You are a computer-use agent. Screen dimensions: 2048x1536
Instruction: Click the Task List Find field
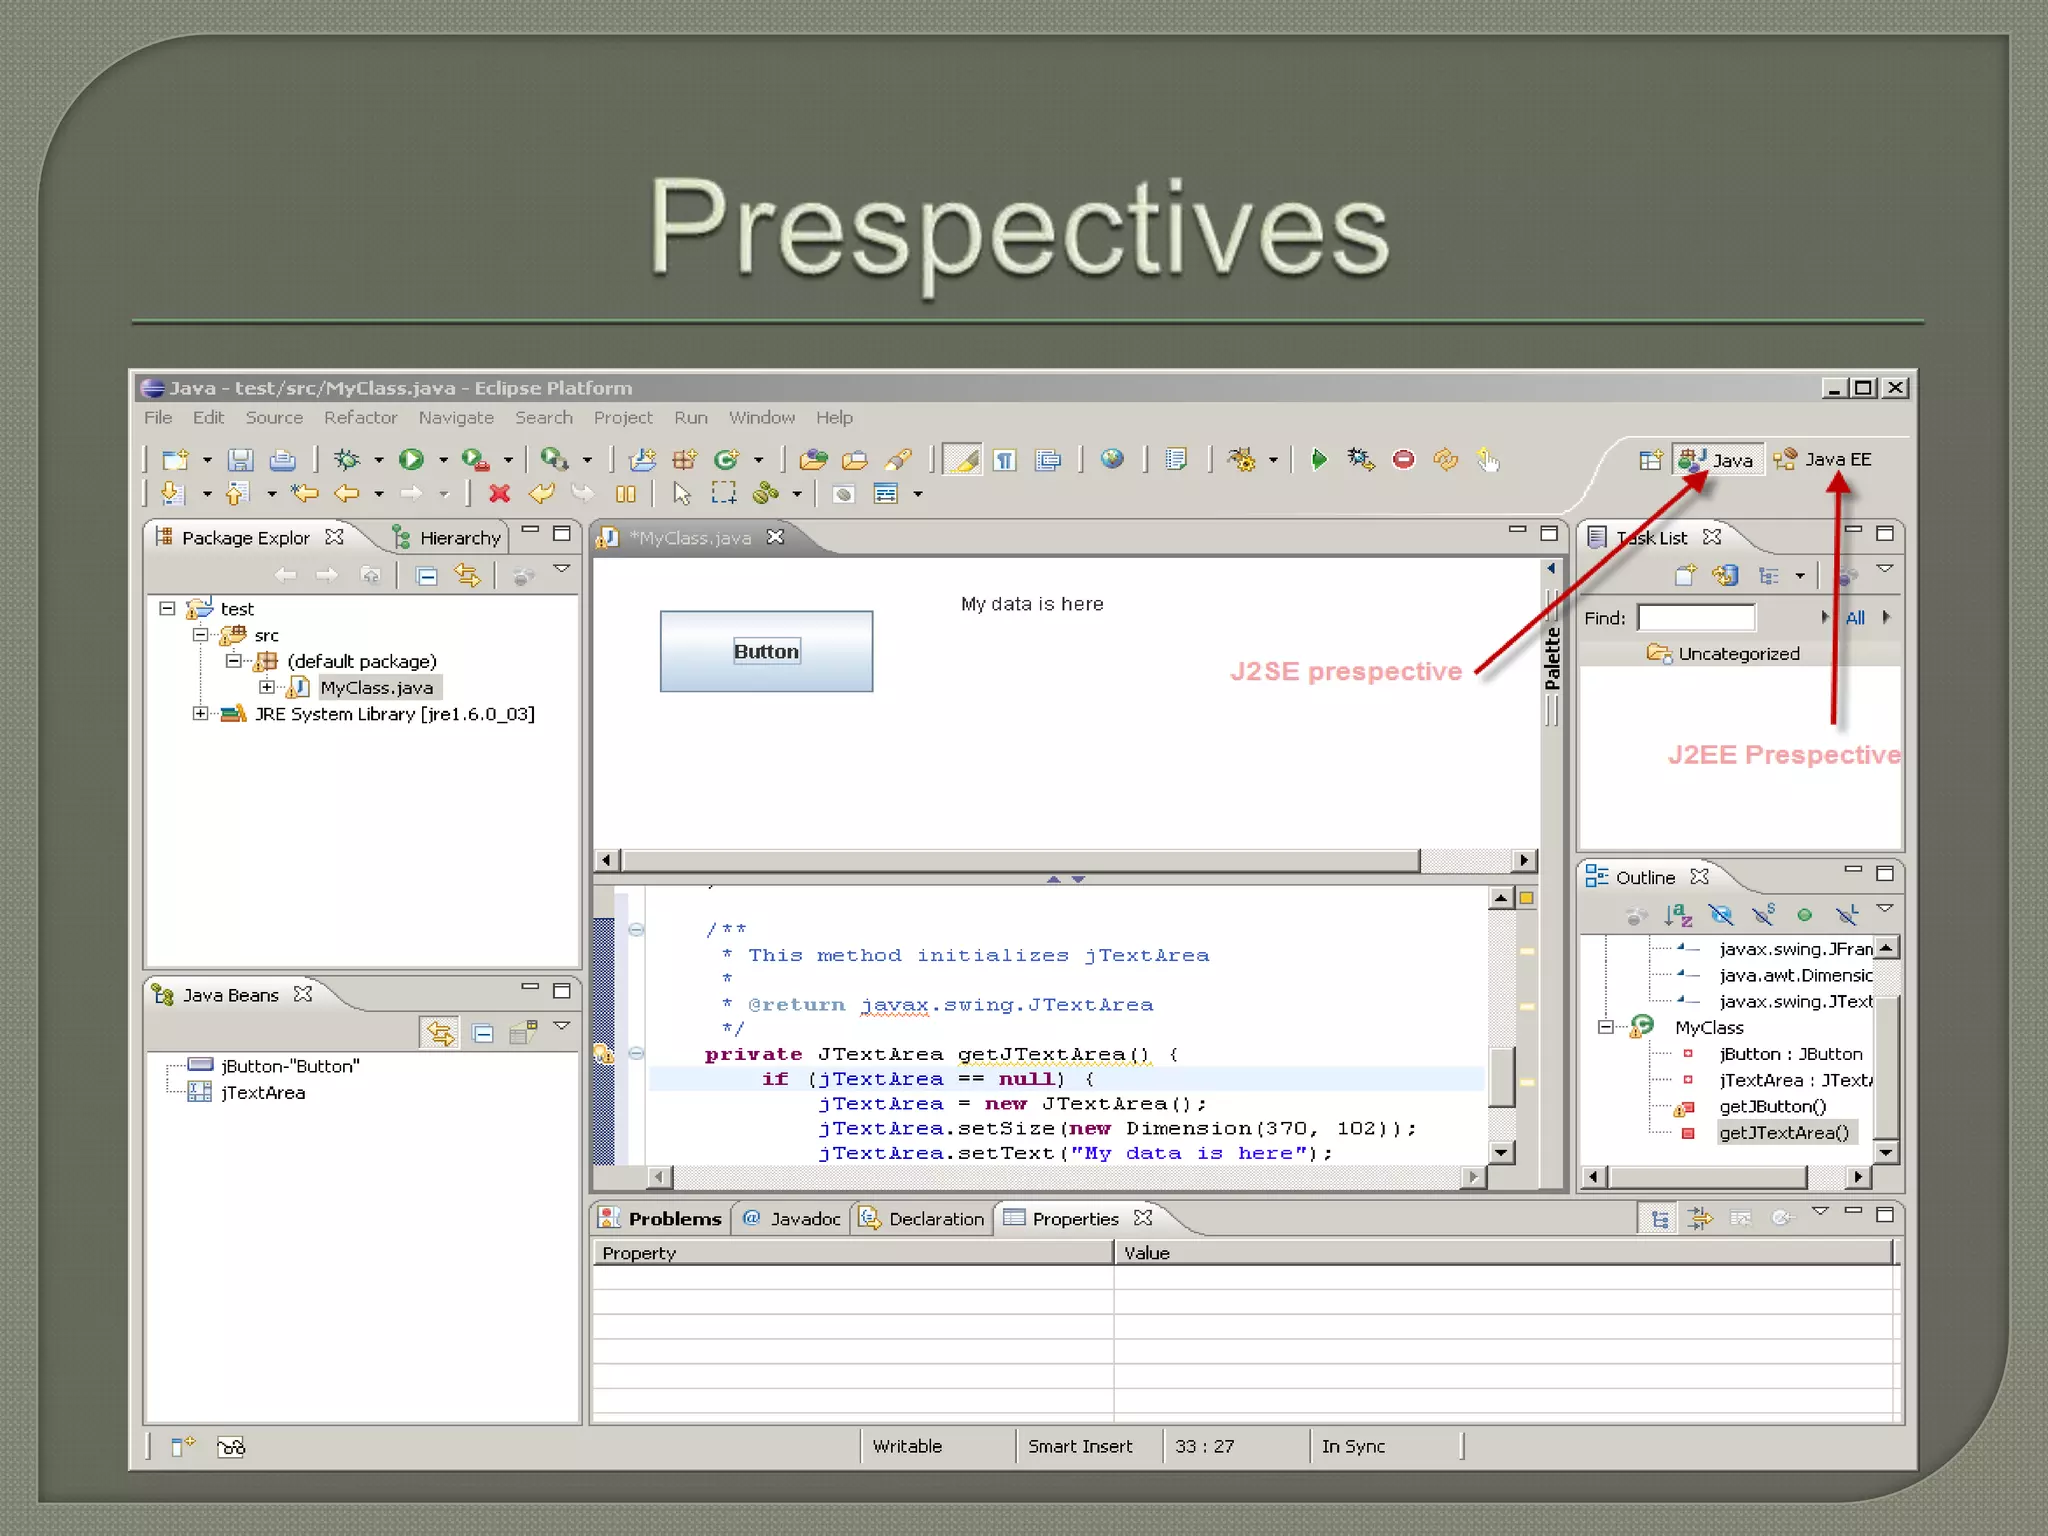1696,618
